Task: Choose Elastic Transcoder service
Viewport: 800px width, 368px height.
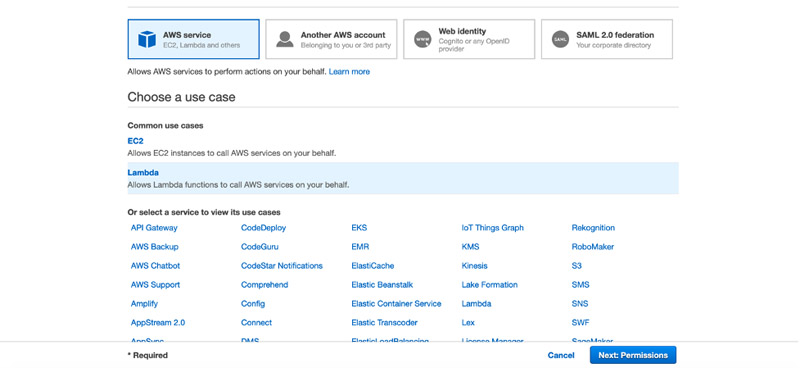Action: 384,323
